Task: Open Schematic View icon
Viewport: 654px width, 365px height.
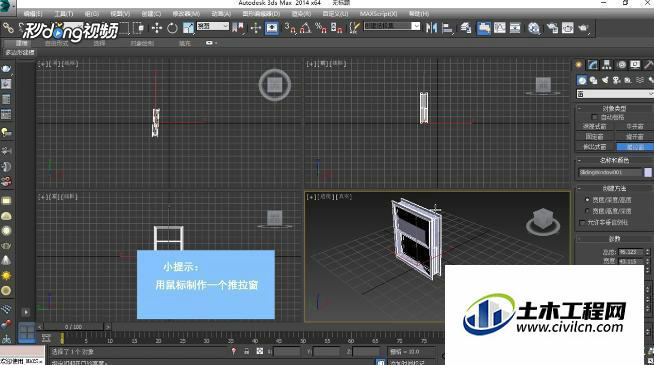Action: tap(515, 28)
